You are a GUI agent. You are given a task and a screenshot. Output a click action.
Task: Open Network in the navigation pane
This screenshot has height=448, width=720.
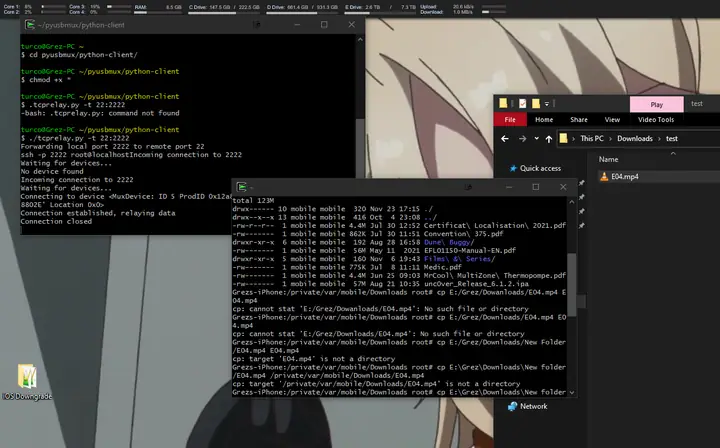pyautogui.click(x=533, y=406)
